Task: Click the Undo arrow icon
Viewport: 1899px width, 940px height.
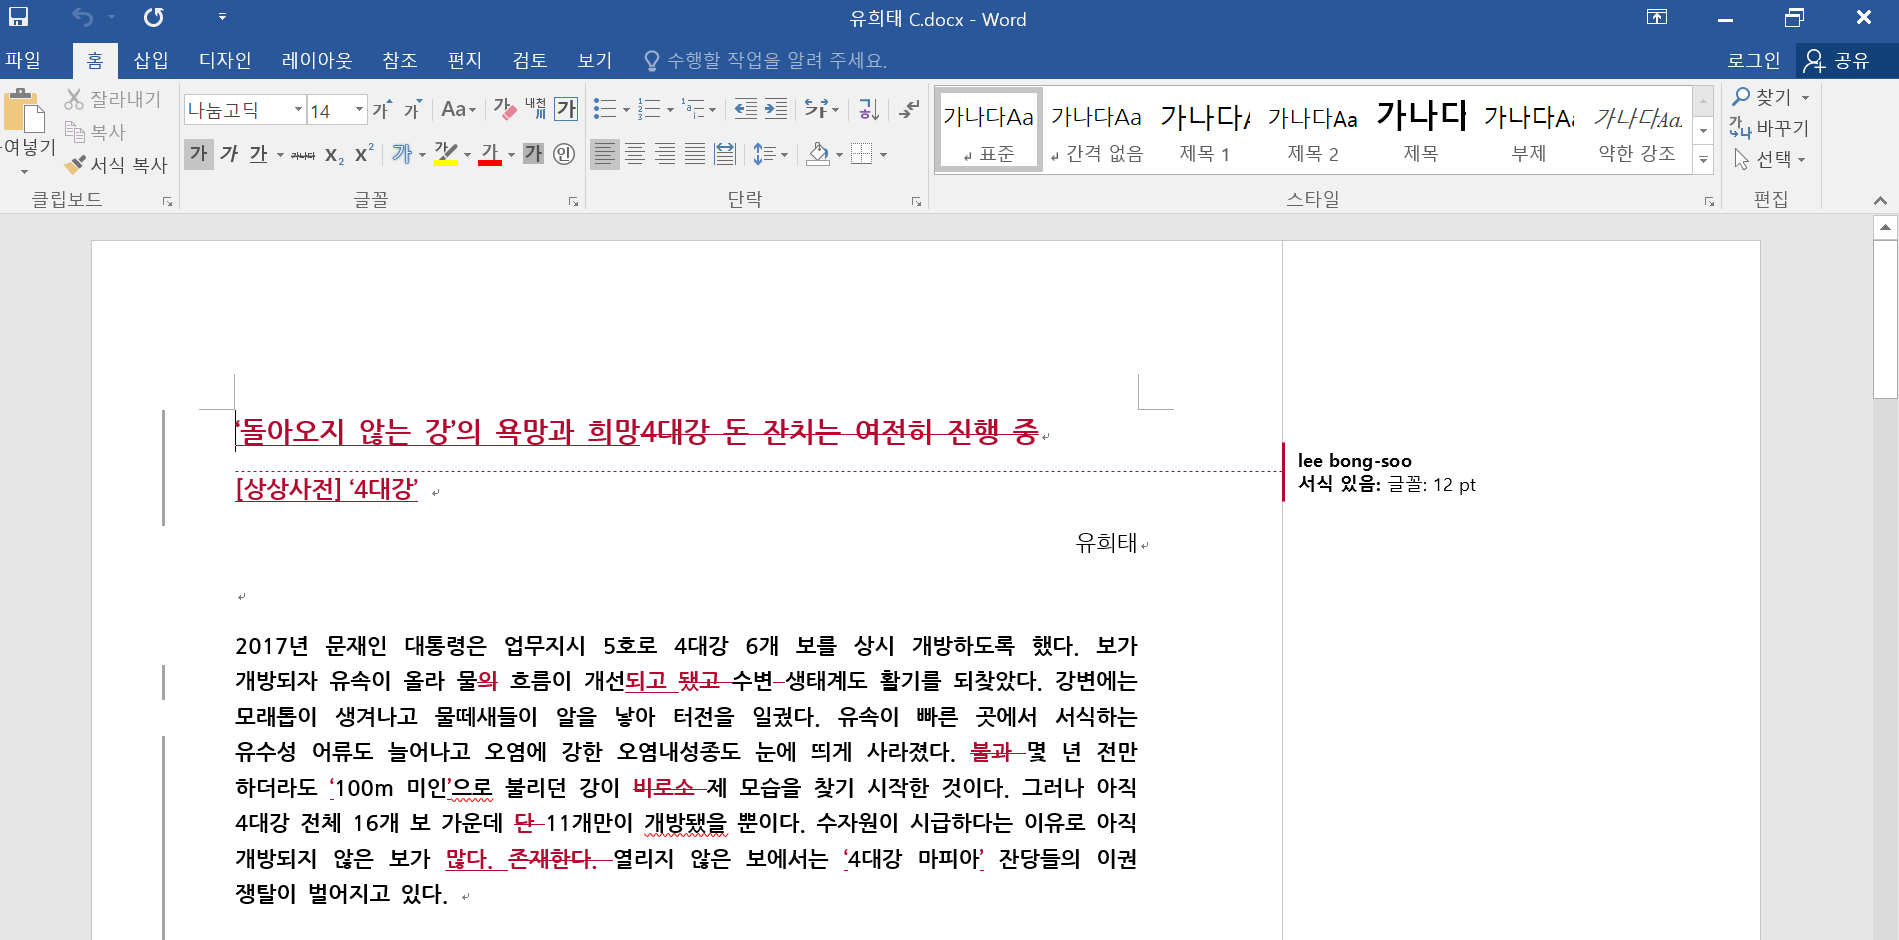Action: click(83, 17)
